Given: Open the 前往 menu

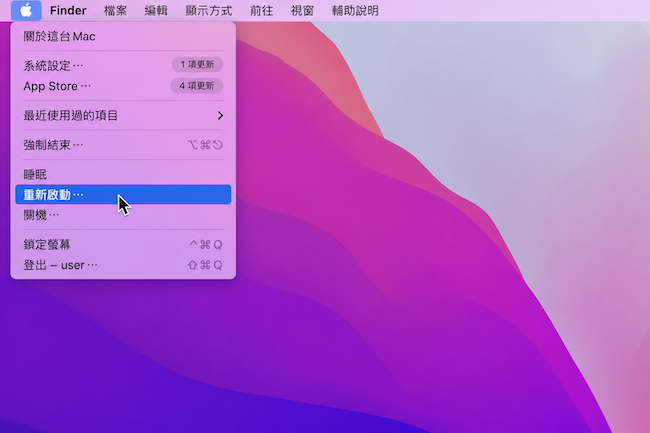Looking at the screenshot, I should (x=261, y=10).
